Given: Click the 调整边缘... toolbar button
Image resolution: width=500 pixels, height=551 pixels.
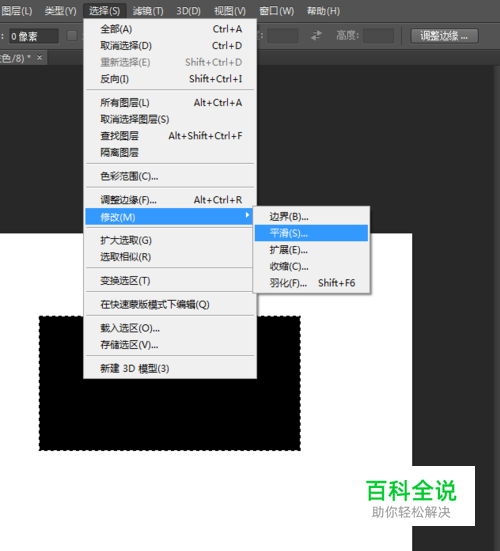Looking at the screenshot, I should click(x=444, y=36).
